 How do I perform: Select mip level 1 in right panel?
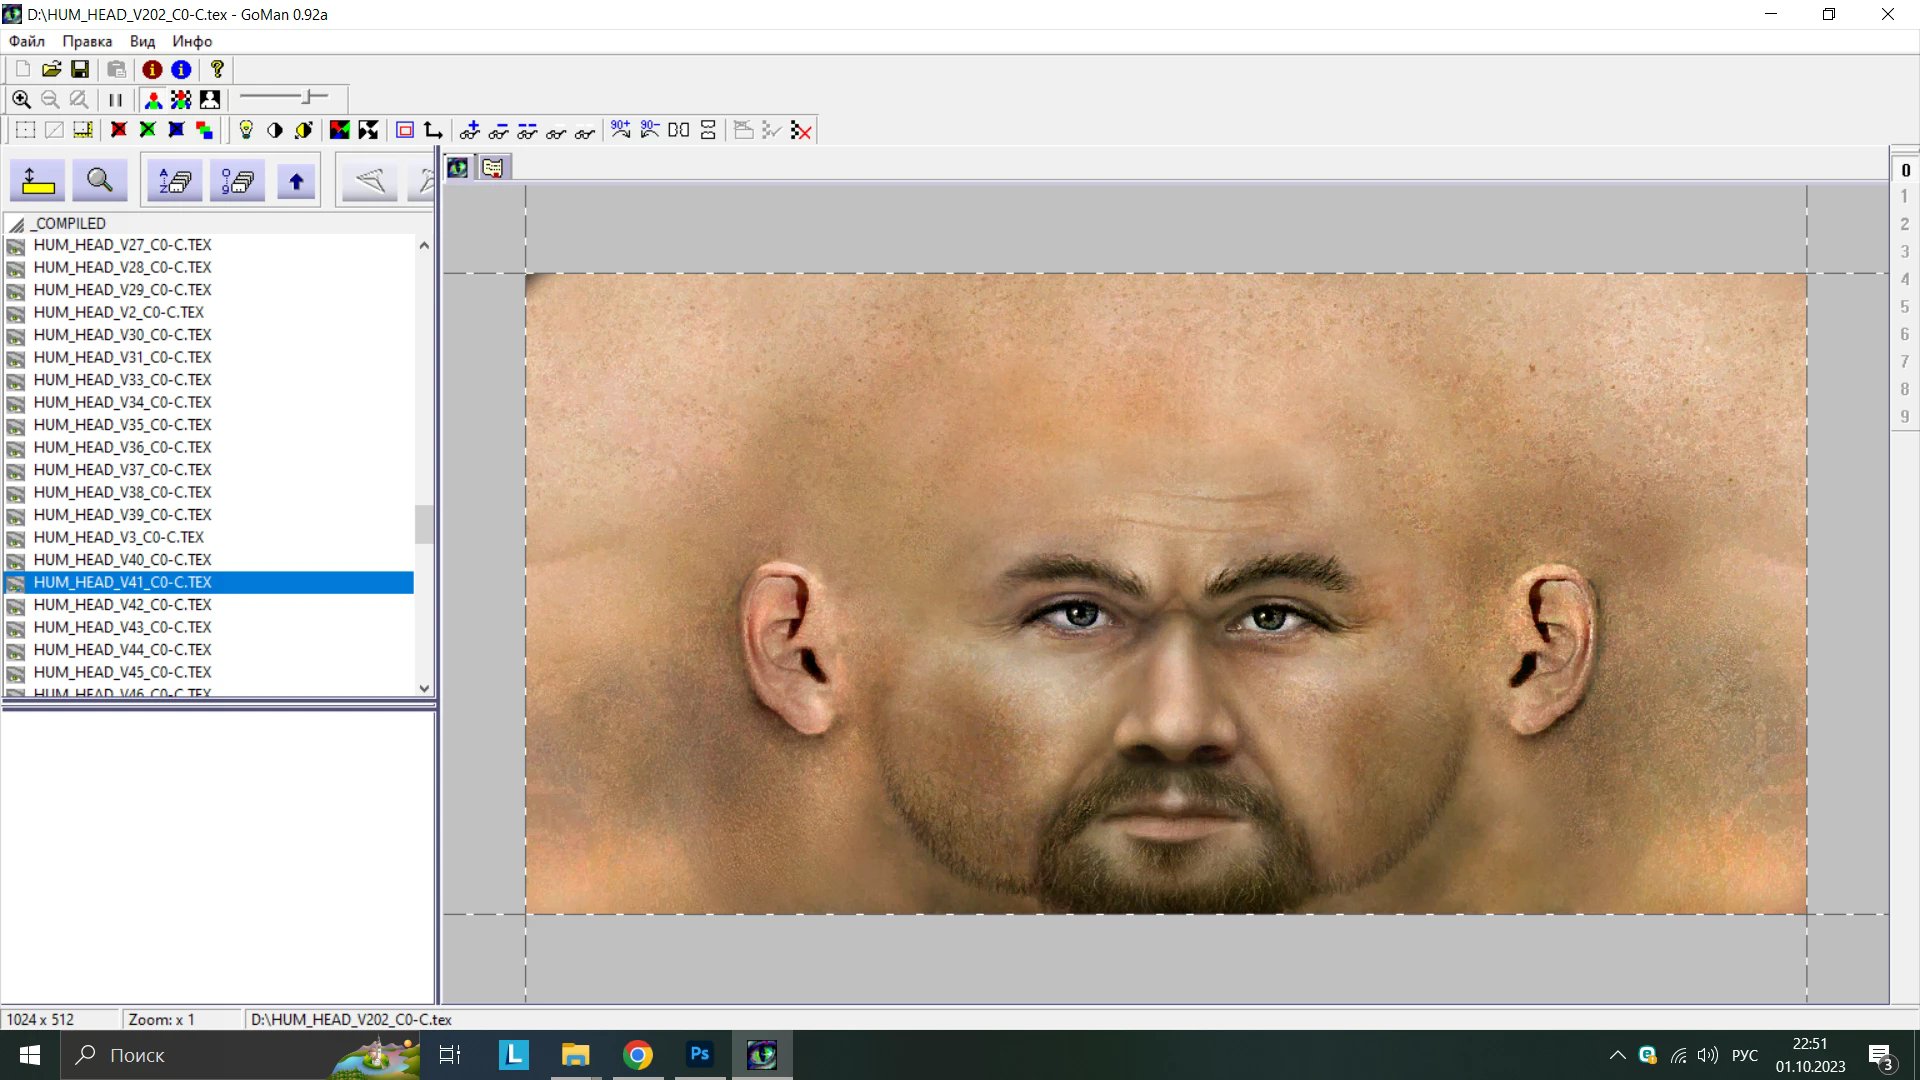1904,197
